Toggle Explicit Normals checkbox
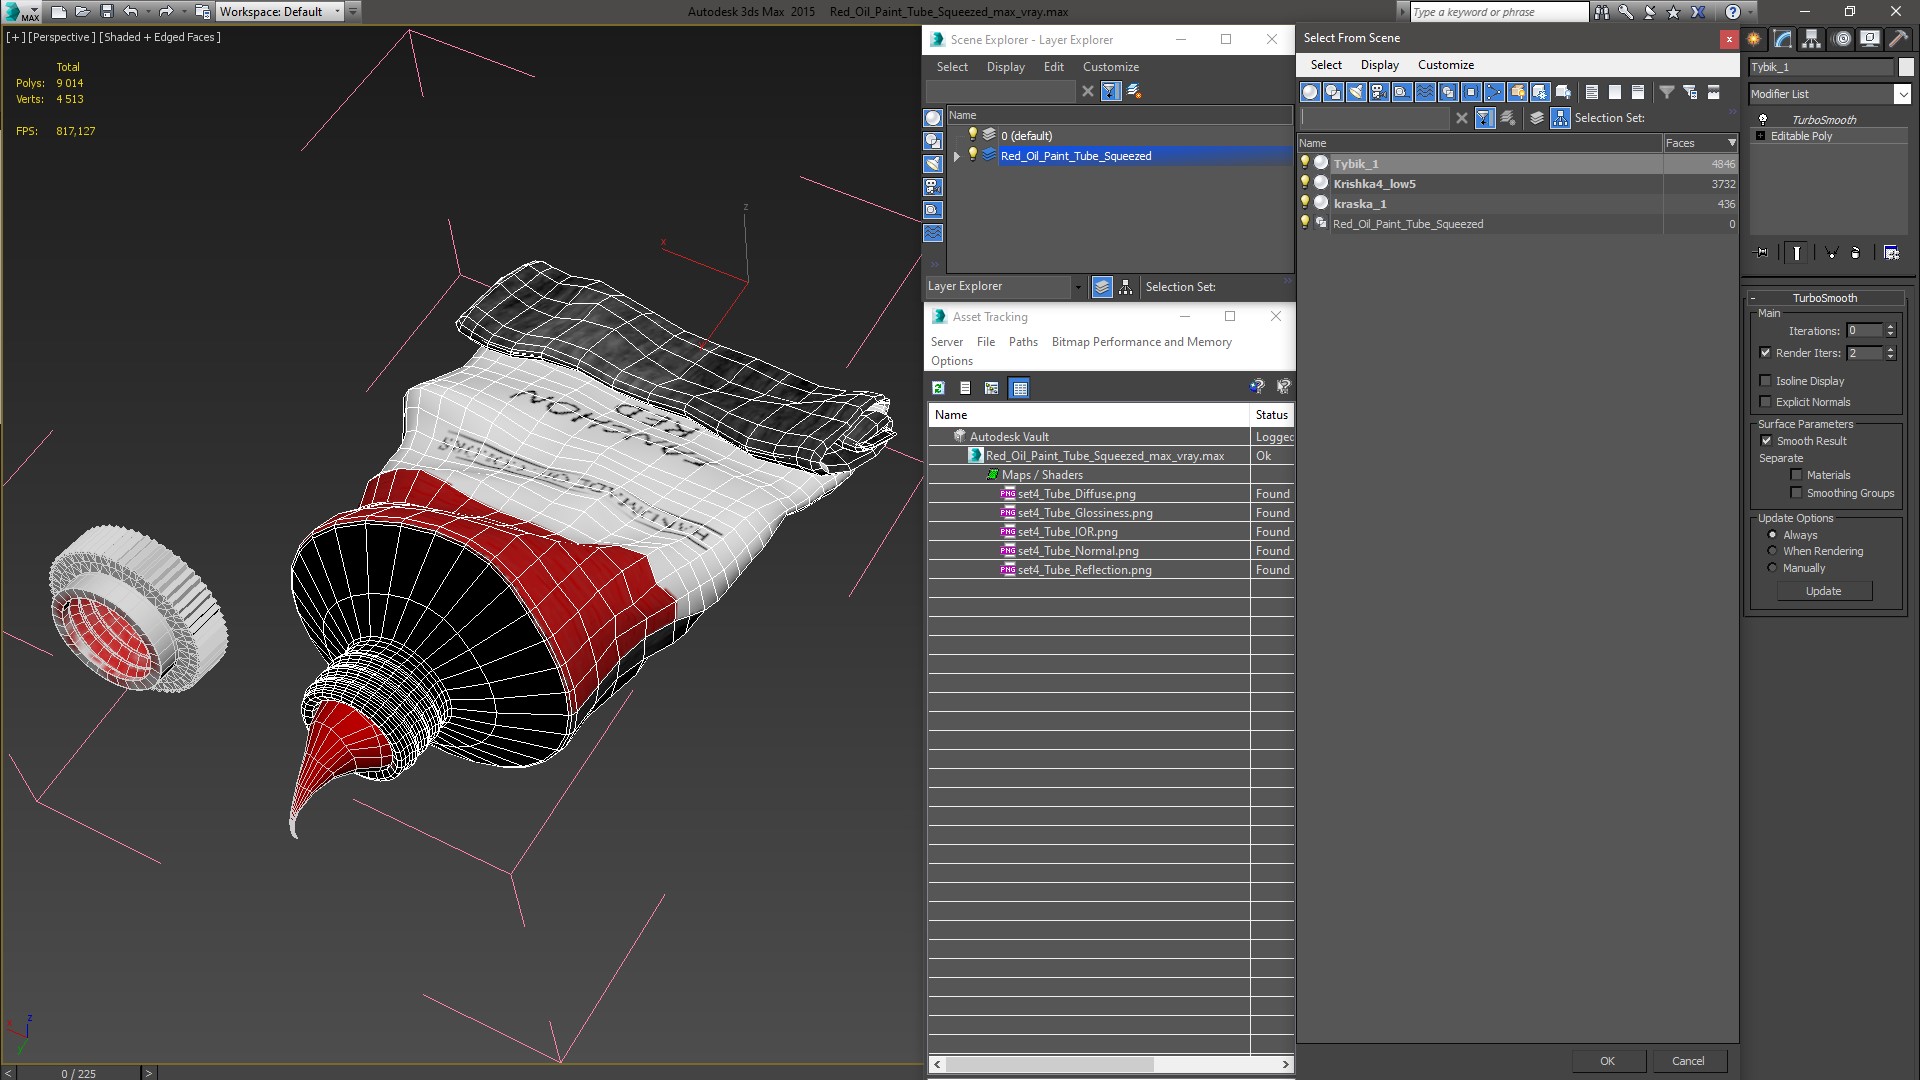 (1765, 402)
